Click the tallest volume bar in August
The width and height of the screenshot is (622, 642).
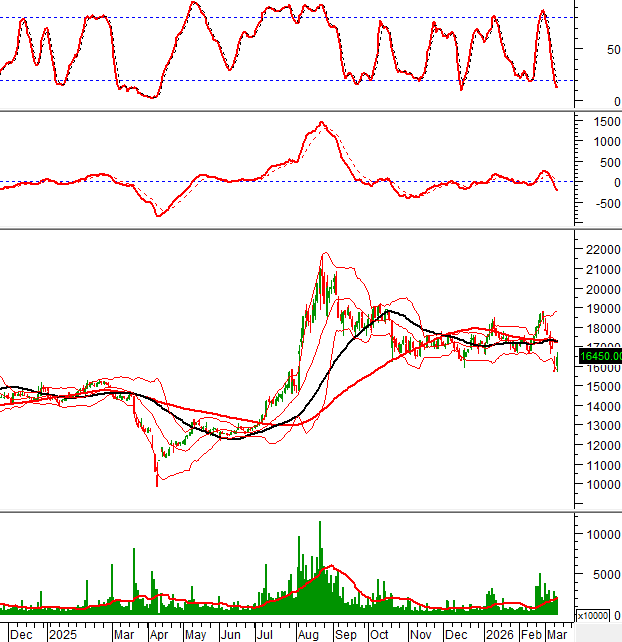pos(320,540)
